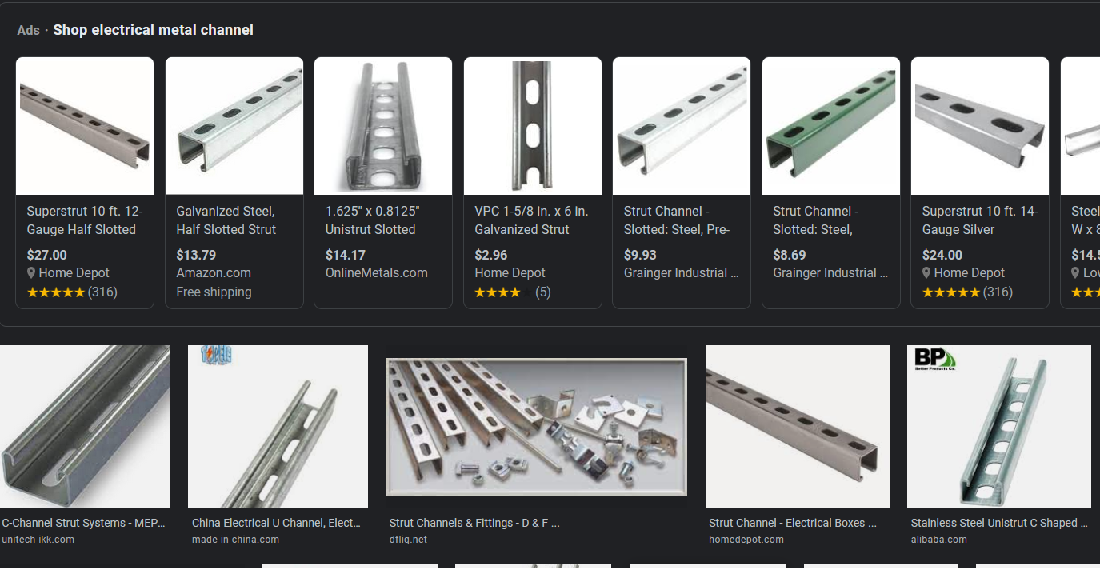This screenshot has height=568, width=1100.
Task: Open the green Strut Channel Grainger image
Action: click(831, 126)
